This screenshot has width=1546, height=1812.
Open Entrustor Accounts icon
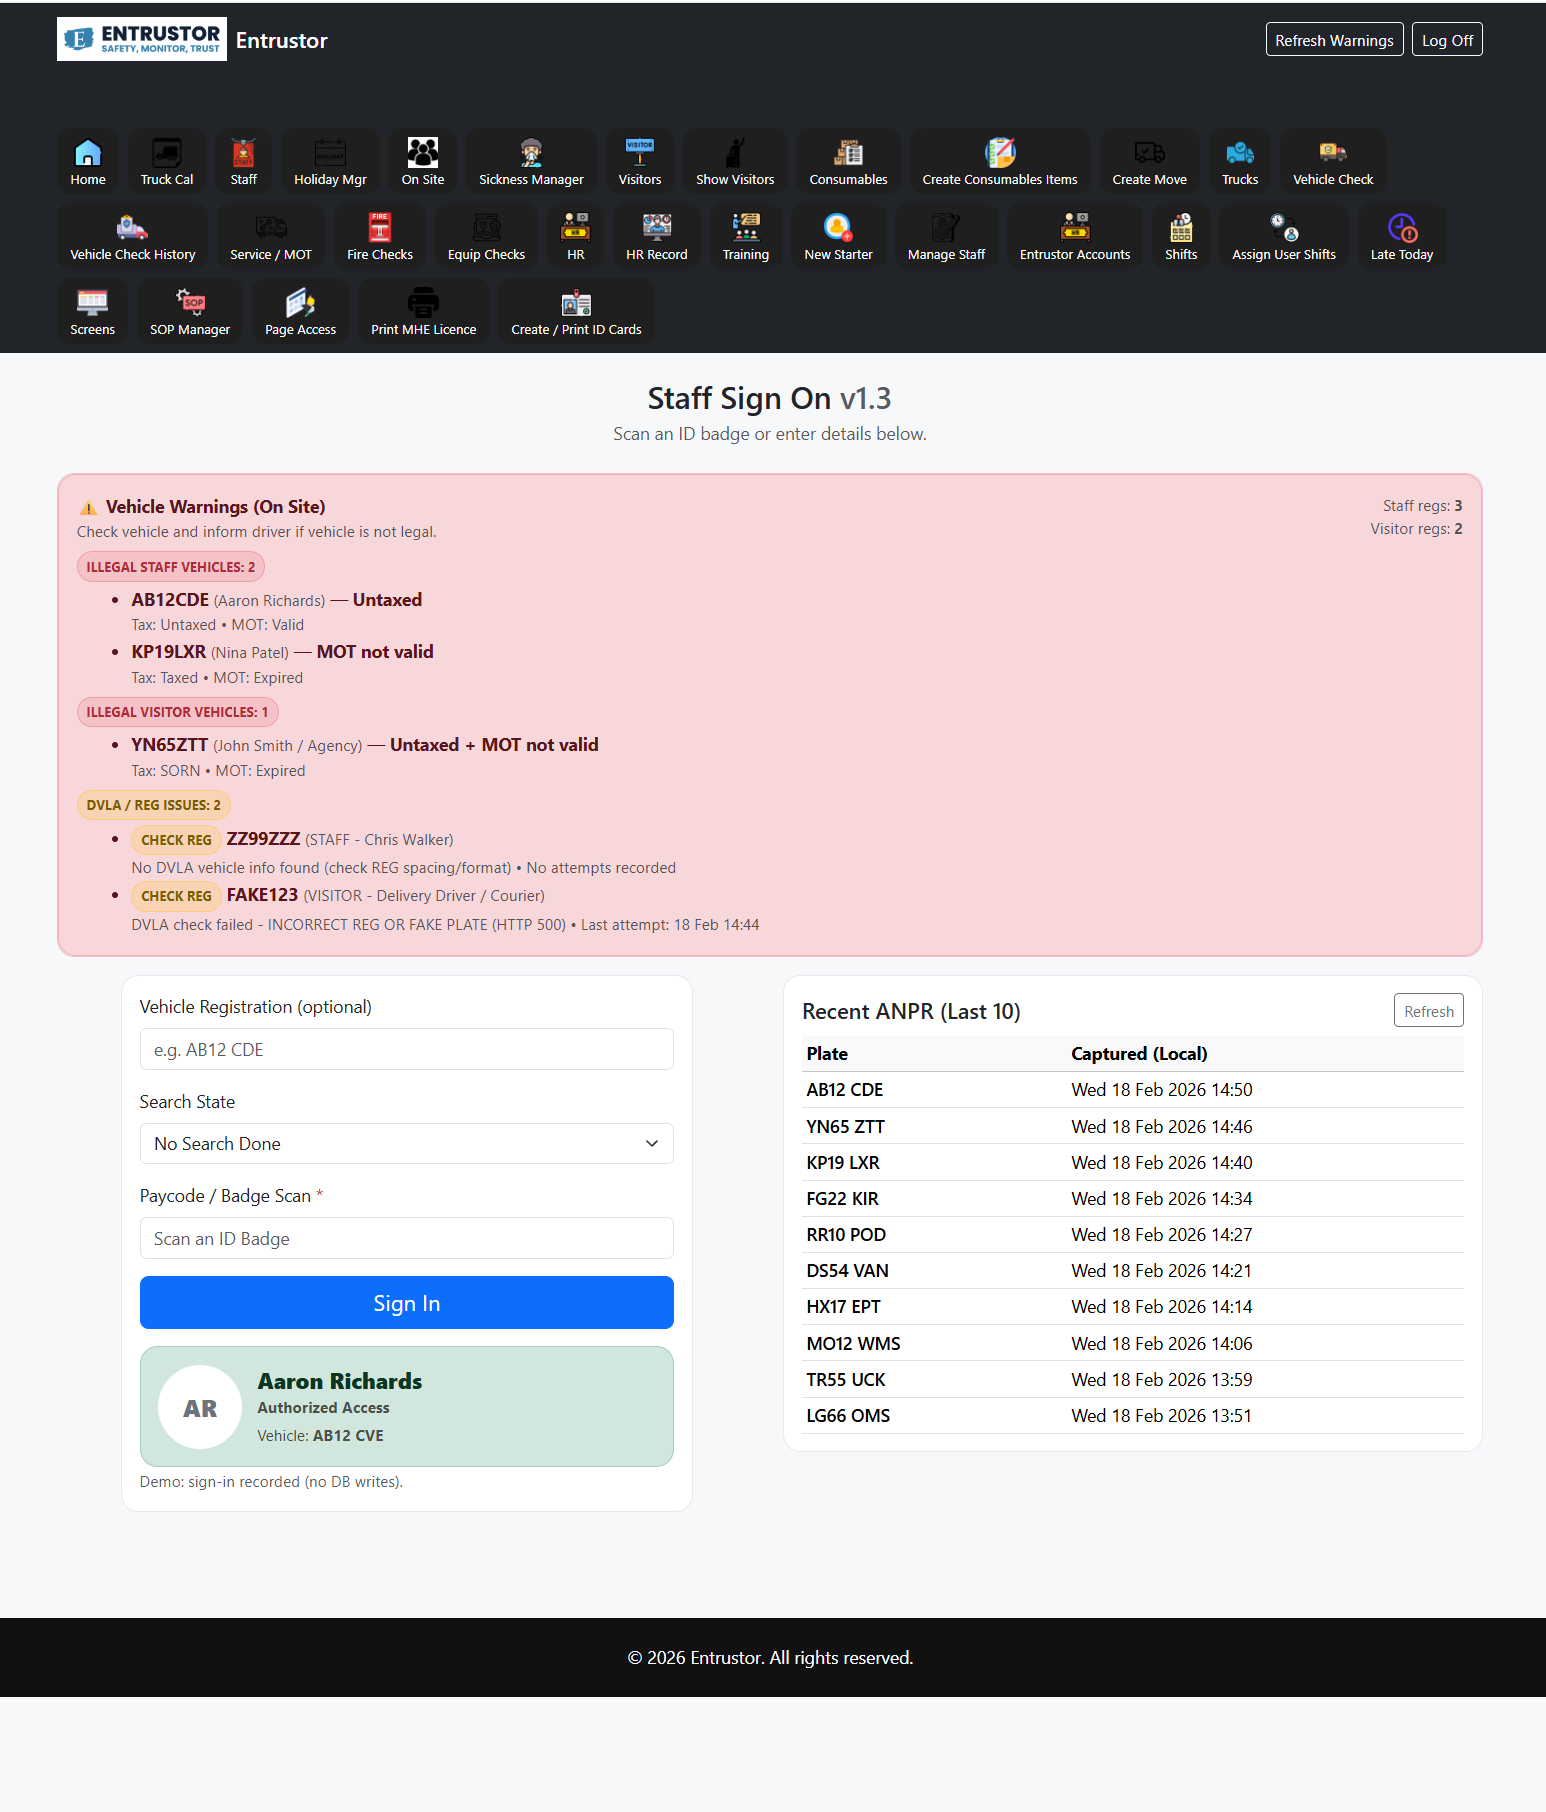(x=1075, y=236)
